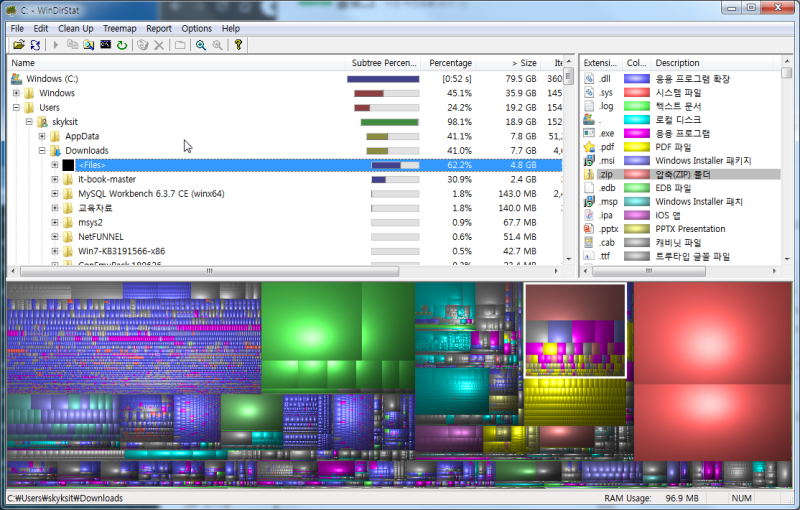Viewport: 800px width, 510px height.
Task: Click the Zoom In treemap icon
Action: [x=201, y=45]
